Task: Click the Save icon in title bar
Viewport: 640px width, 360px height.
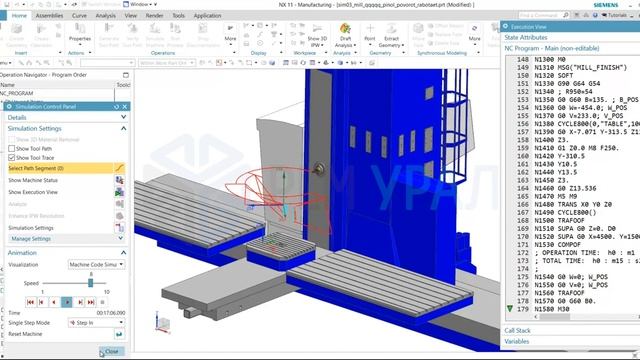Action: tap(7, 4)
